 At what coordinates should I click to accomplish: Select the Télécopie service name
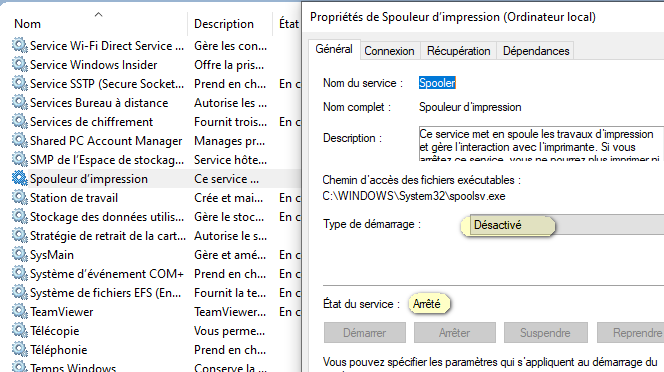coord(54,330)
